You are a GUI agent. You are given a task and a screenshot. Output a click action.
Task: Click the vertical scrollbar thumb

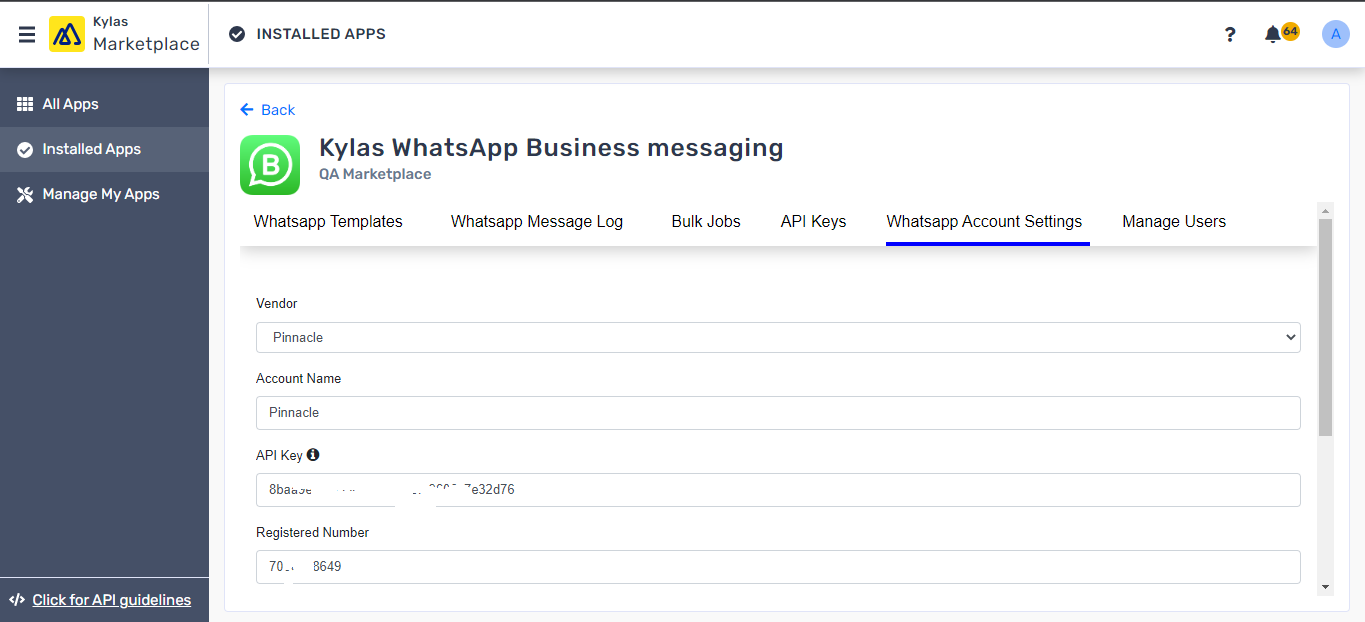point(1326,327)
